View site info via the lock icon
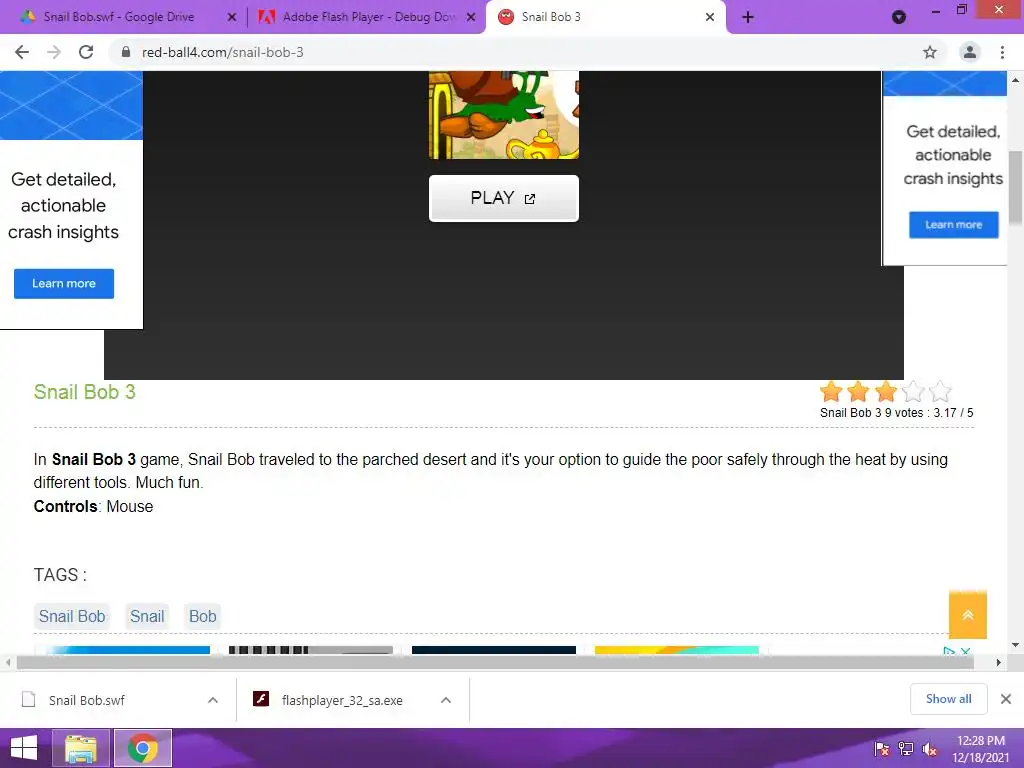1024x768 pixels. coord(126,52)
